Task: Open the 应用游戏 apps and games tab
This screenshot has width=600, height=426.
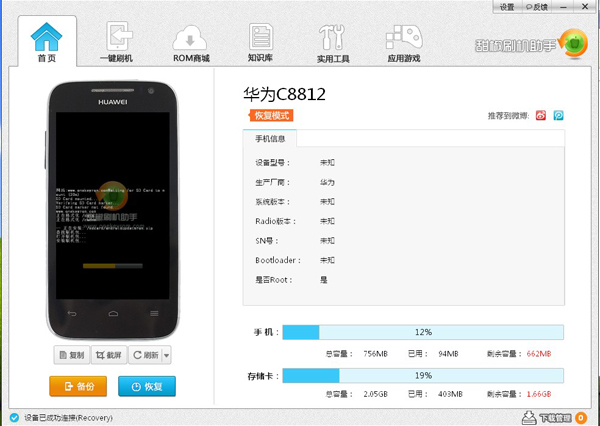Action: point(404,43)
